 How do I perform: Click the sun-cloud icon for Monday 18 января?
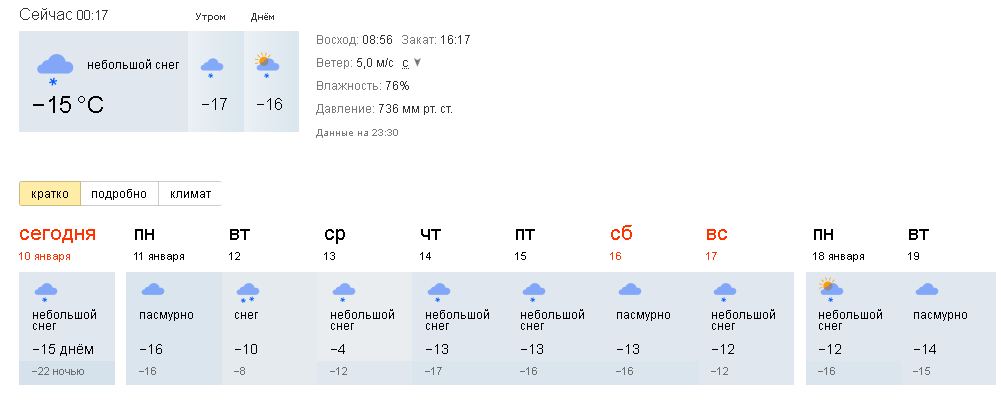(831, 290)
